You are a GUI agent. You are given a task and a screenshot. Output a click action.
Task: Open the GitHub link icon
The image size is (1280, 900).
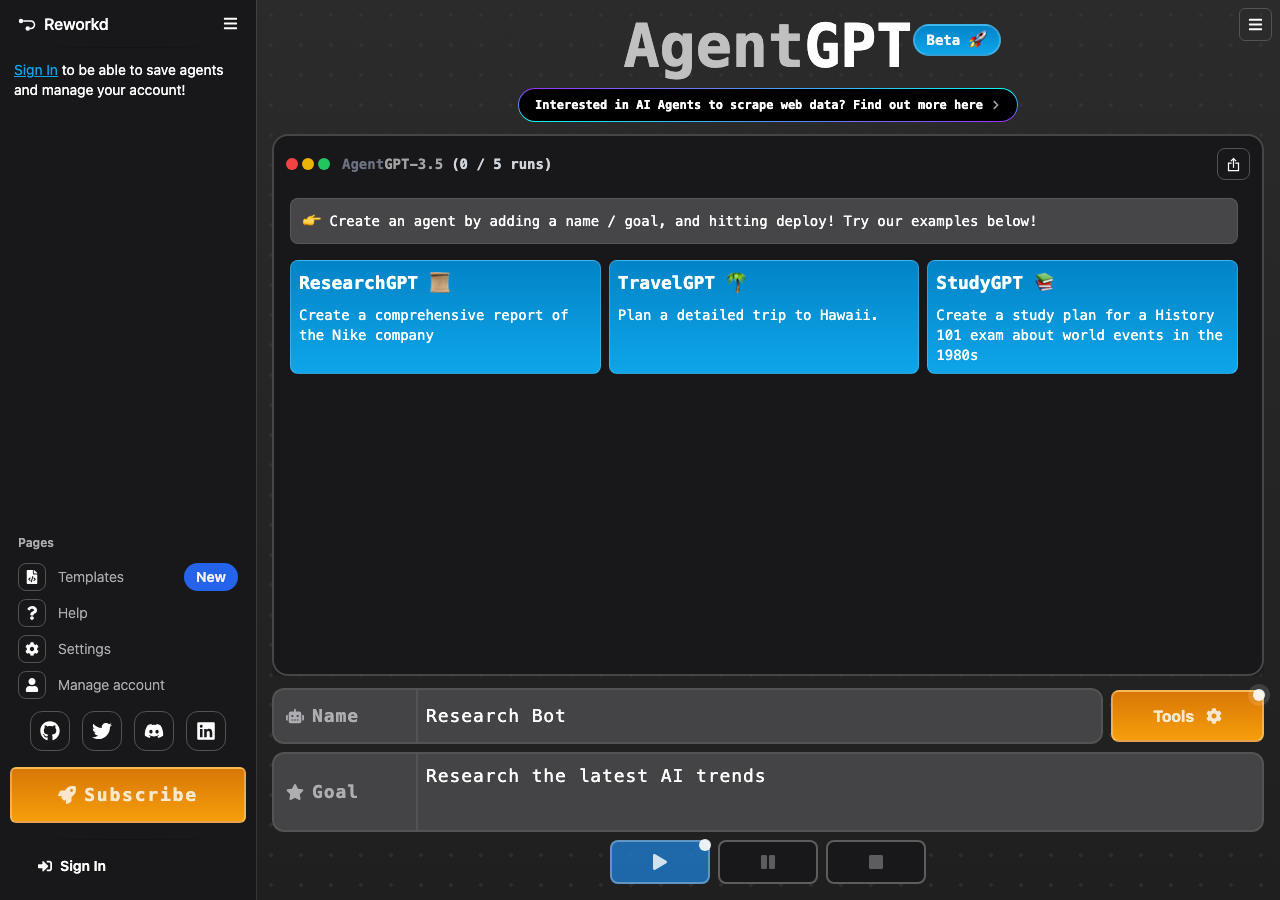click(50, 731)
